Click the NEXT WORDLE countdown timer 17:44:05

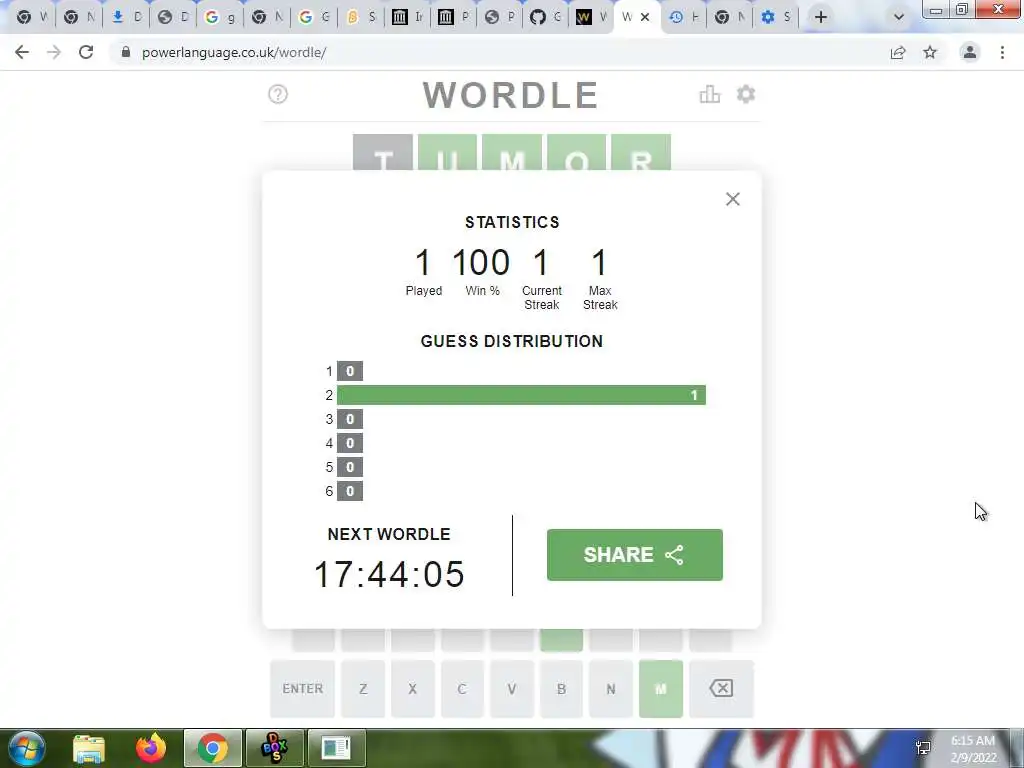coord(389,574)
